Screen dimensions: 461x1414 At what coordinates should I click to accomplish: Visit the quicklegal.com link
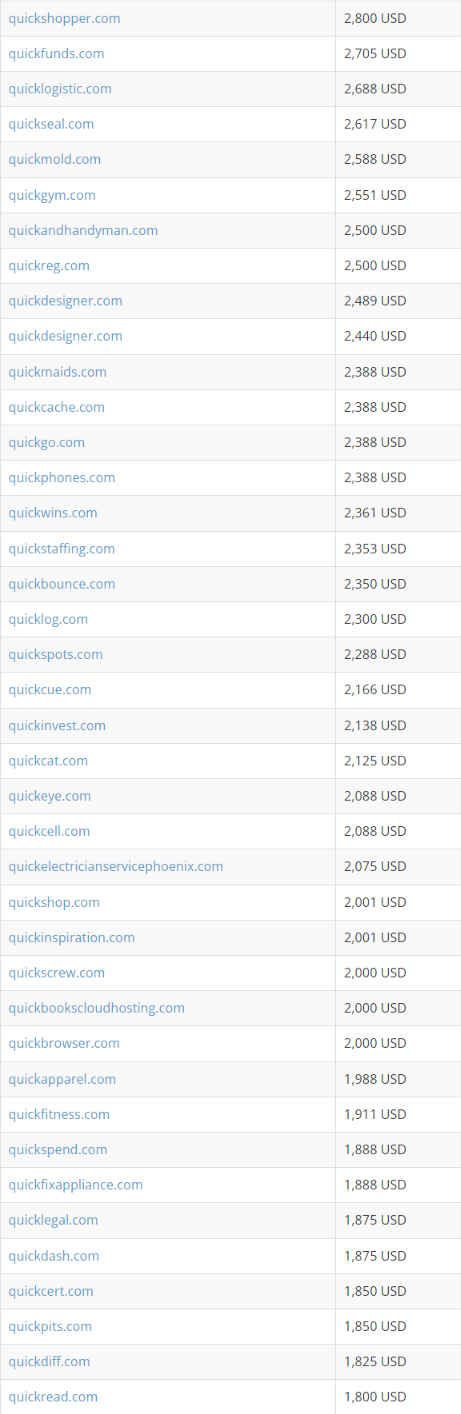(53, 1220)
